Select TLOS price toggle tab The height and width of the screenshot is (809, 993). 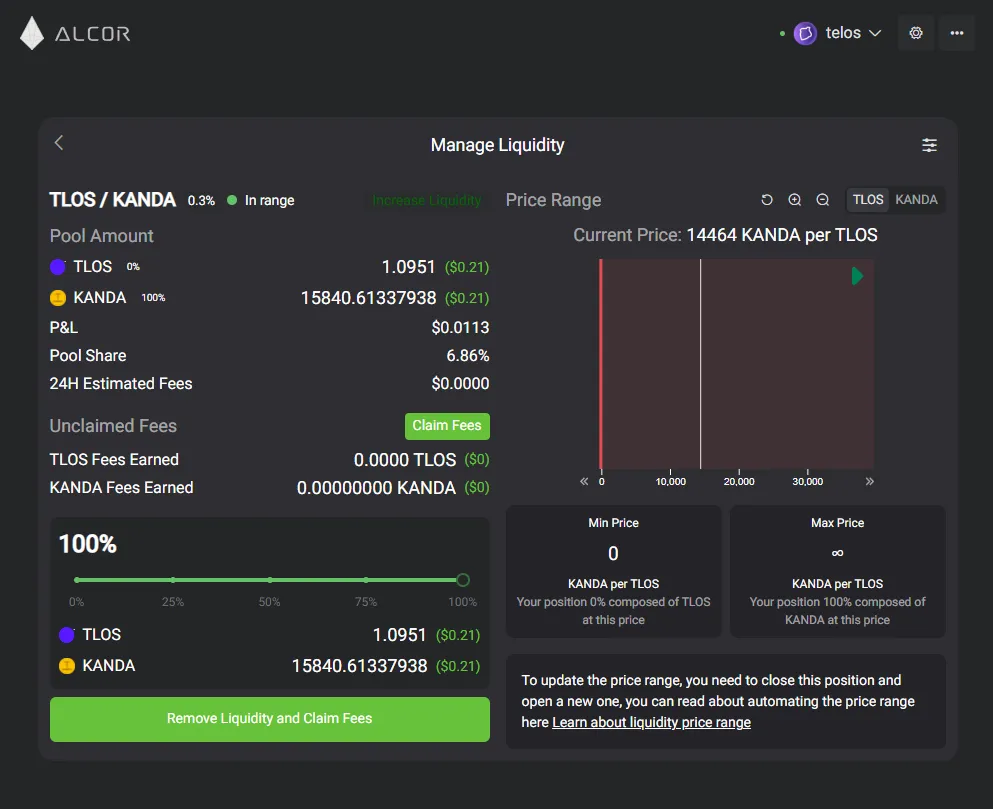868,200
